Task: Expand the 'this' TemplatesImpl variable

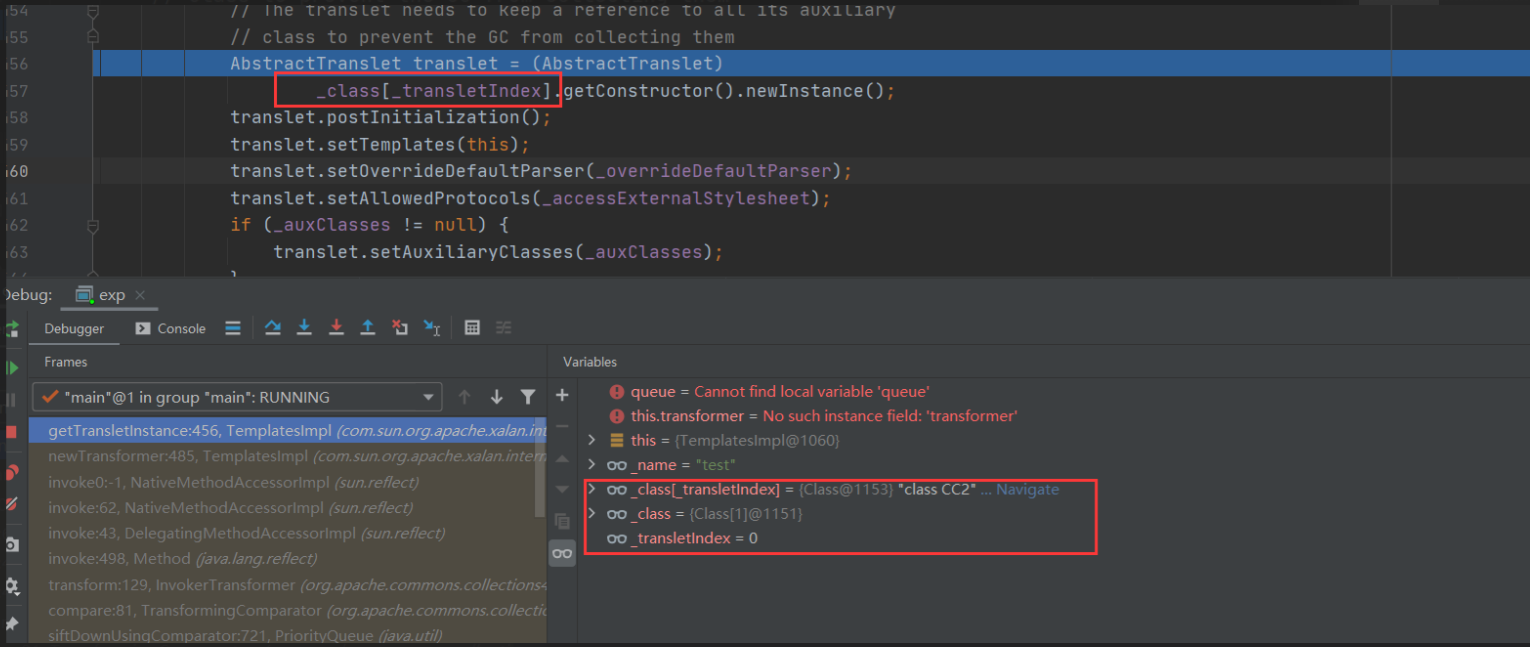Action: [591, 440]
